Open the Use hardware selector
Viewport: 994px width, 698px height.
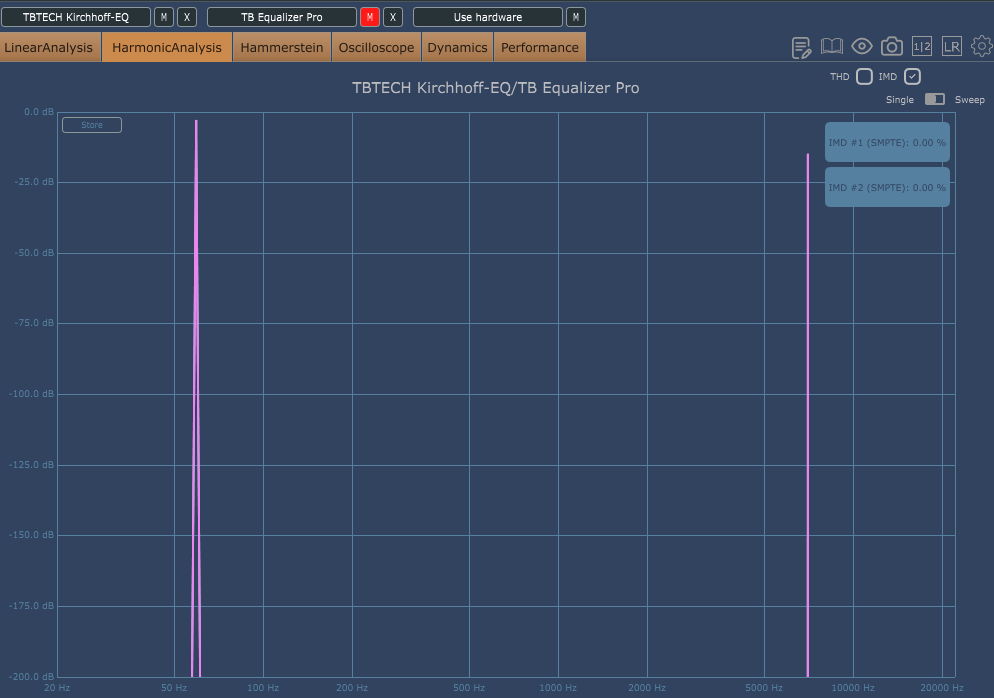[487, 17]
